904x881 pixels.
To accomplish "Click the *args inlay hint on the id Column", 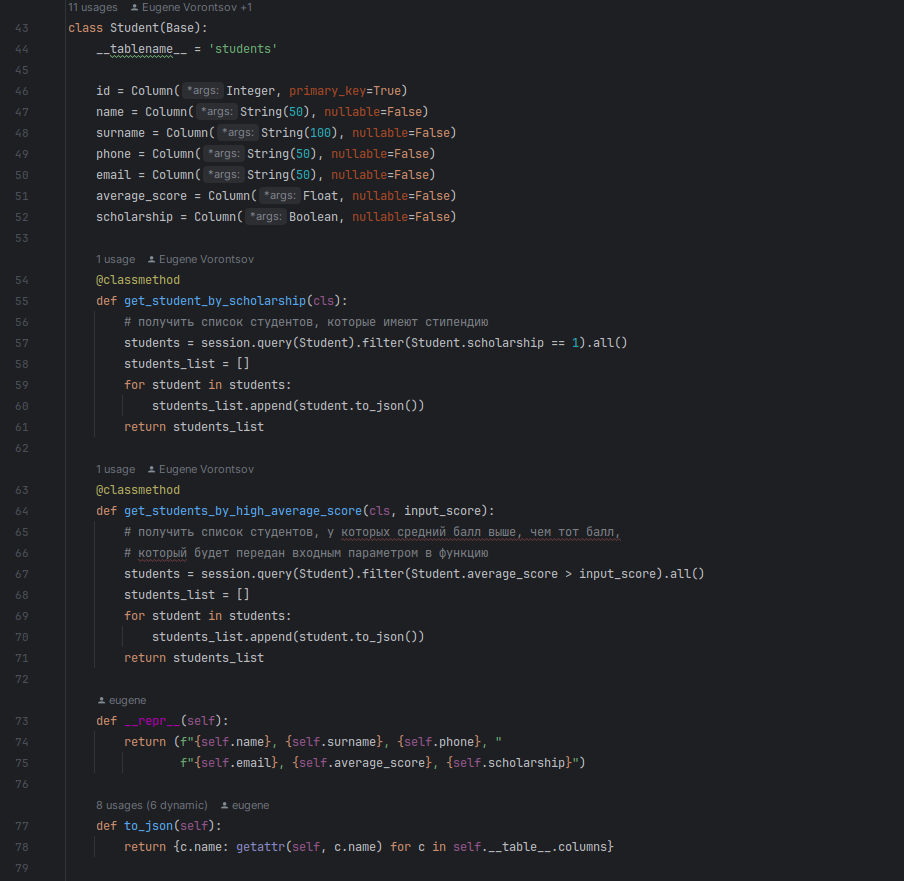I will pyautogui.click(x=201, y=90).
